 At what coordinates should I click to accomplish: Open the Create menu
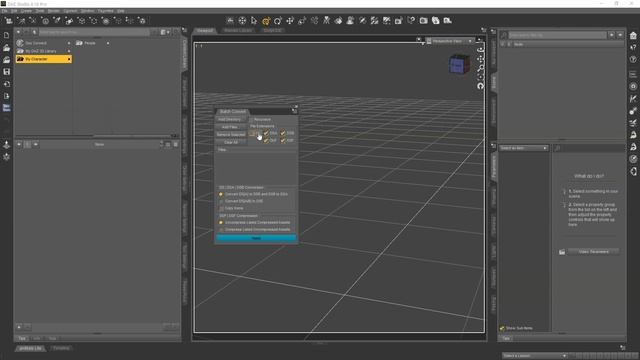[x=26, y=11]
